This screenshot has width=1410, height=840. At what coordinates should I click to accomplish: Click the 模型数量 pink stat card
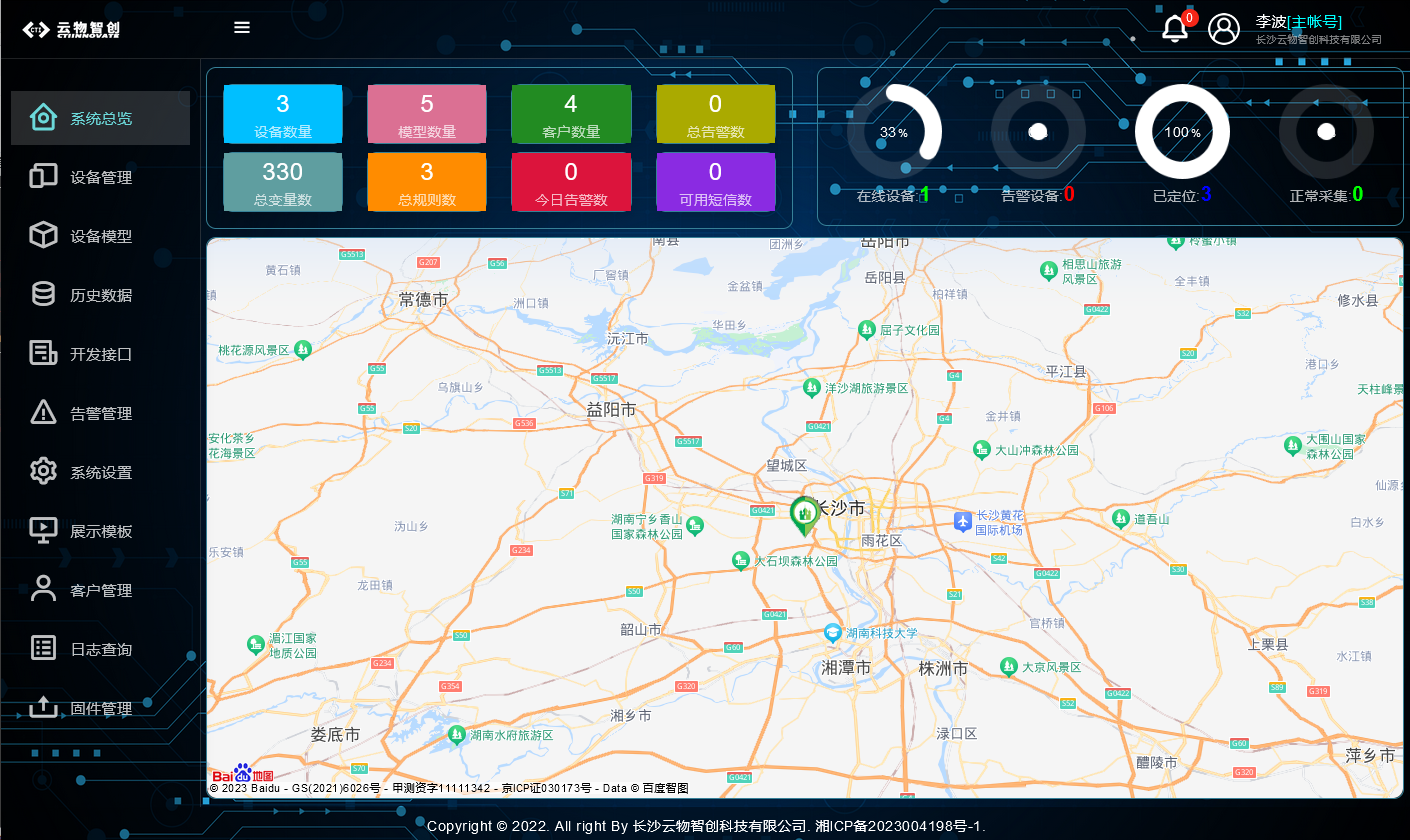coord(427,114)
